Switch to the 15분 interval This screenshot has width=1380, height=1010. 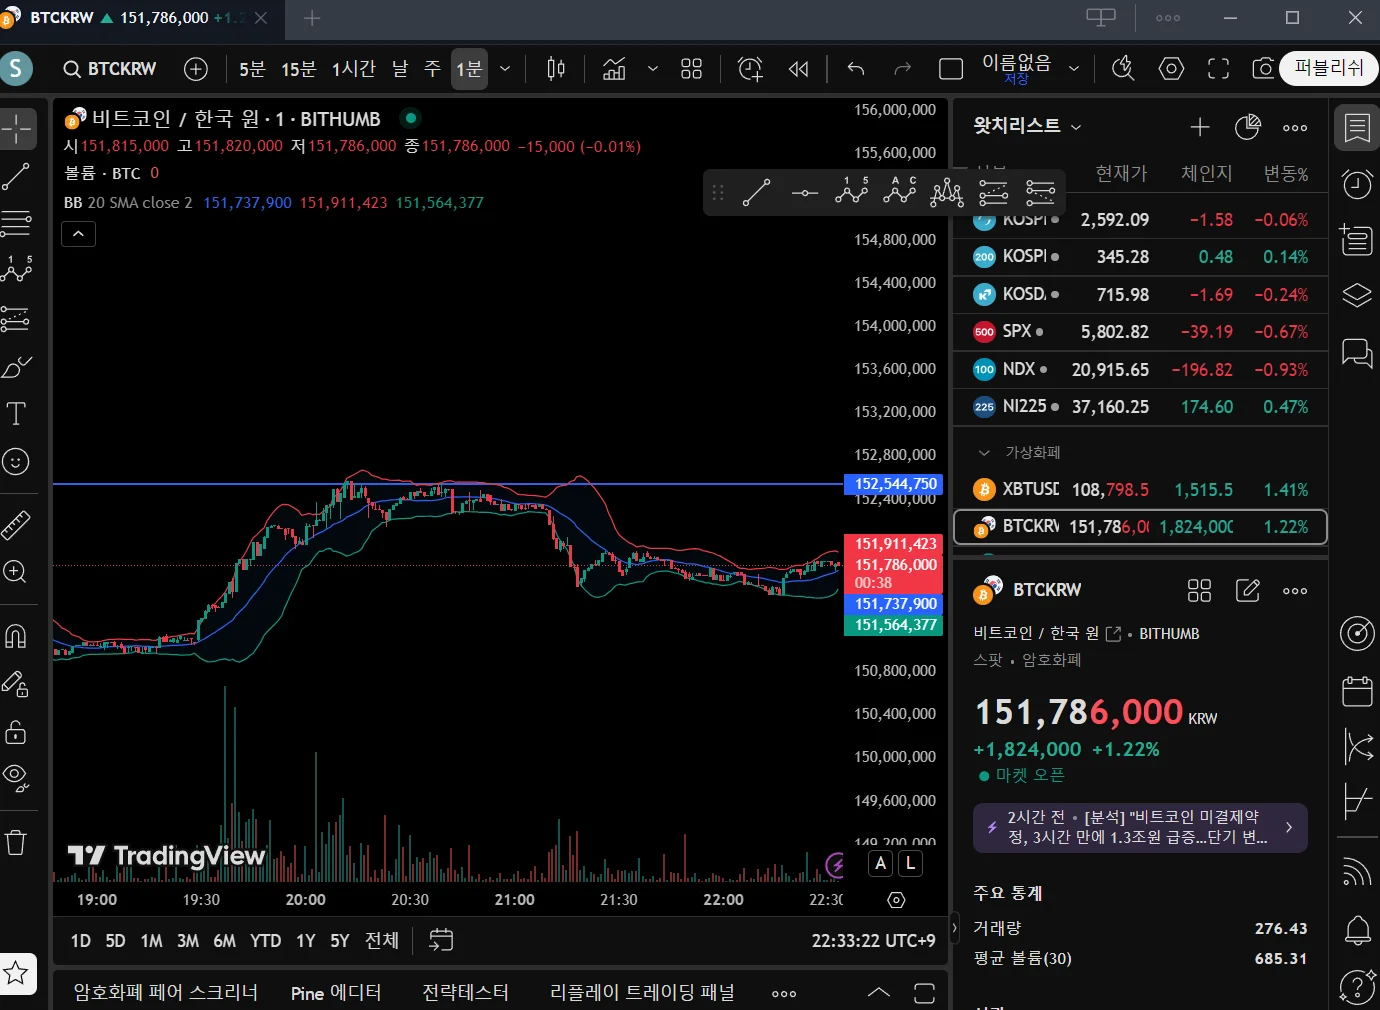click(x=298, y=69)
